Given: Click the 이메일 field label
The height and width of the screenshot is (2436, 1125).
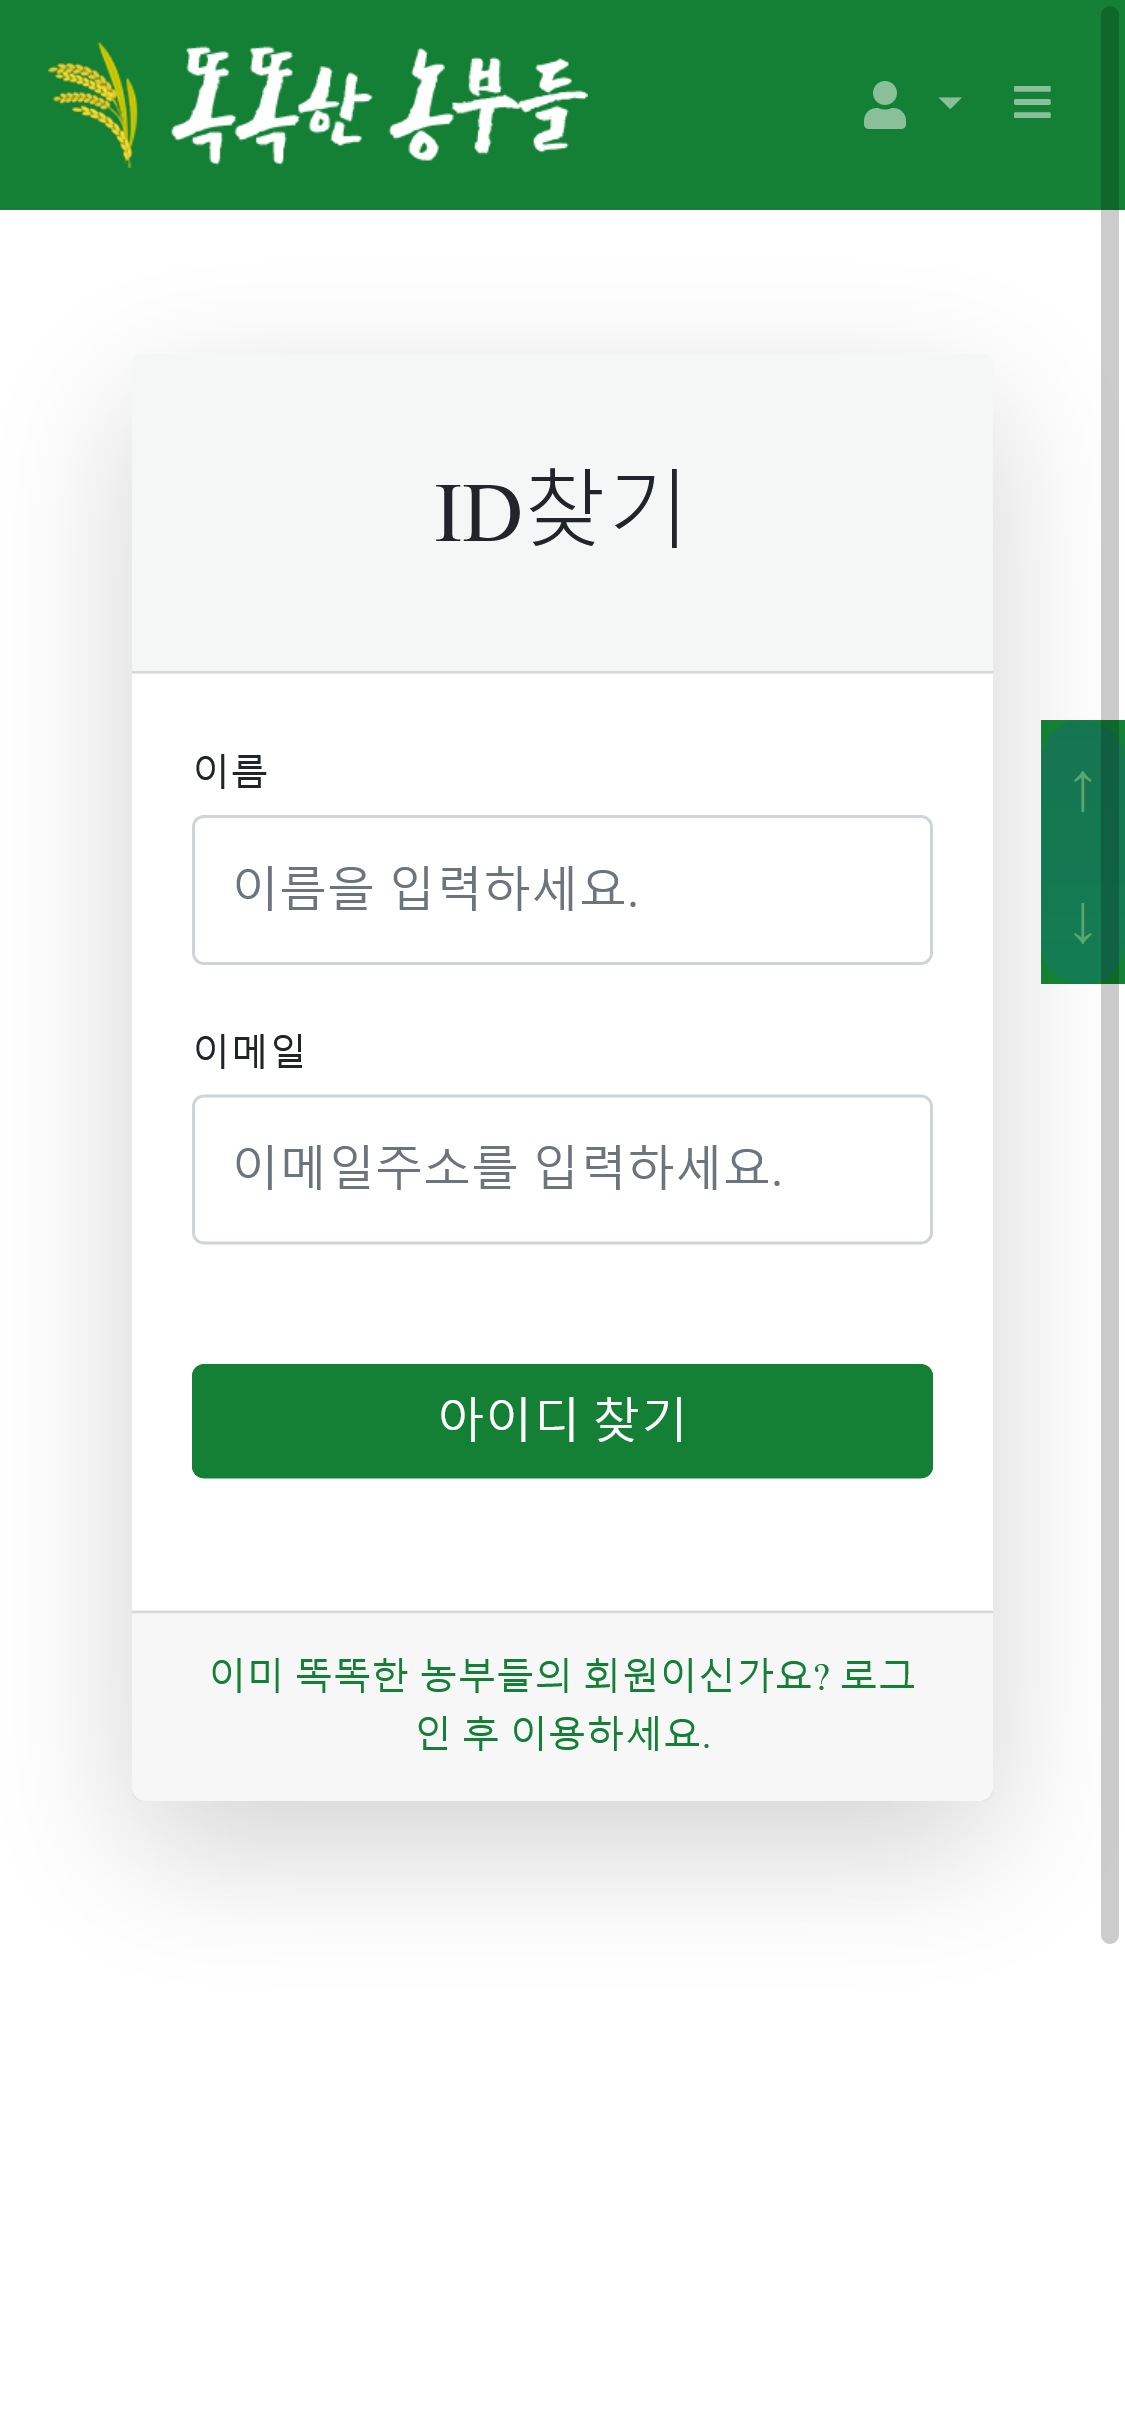Looking at the screenshot, I should (249, 1050).
